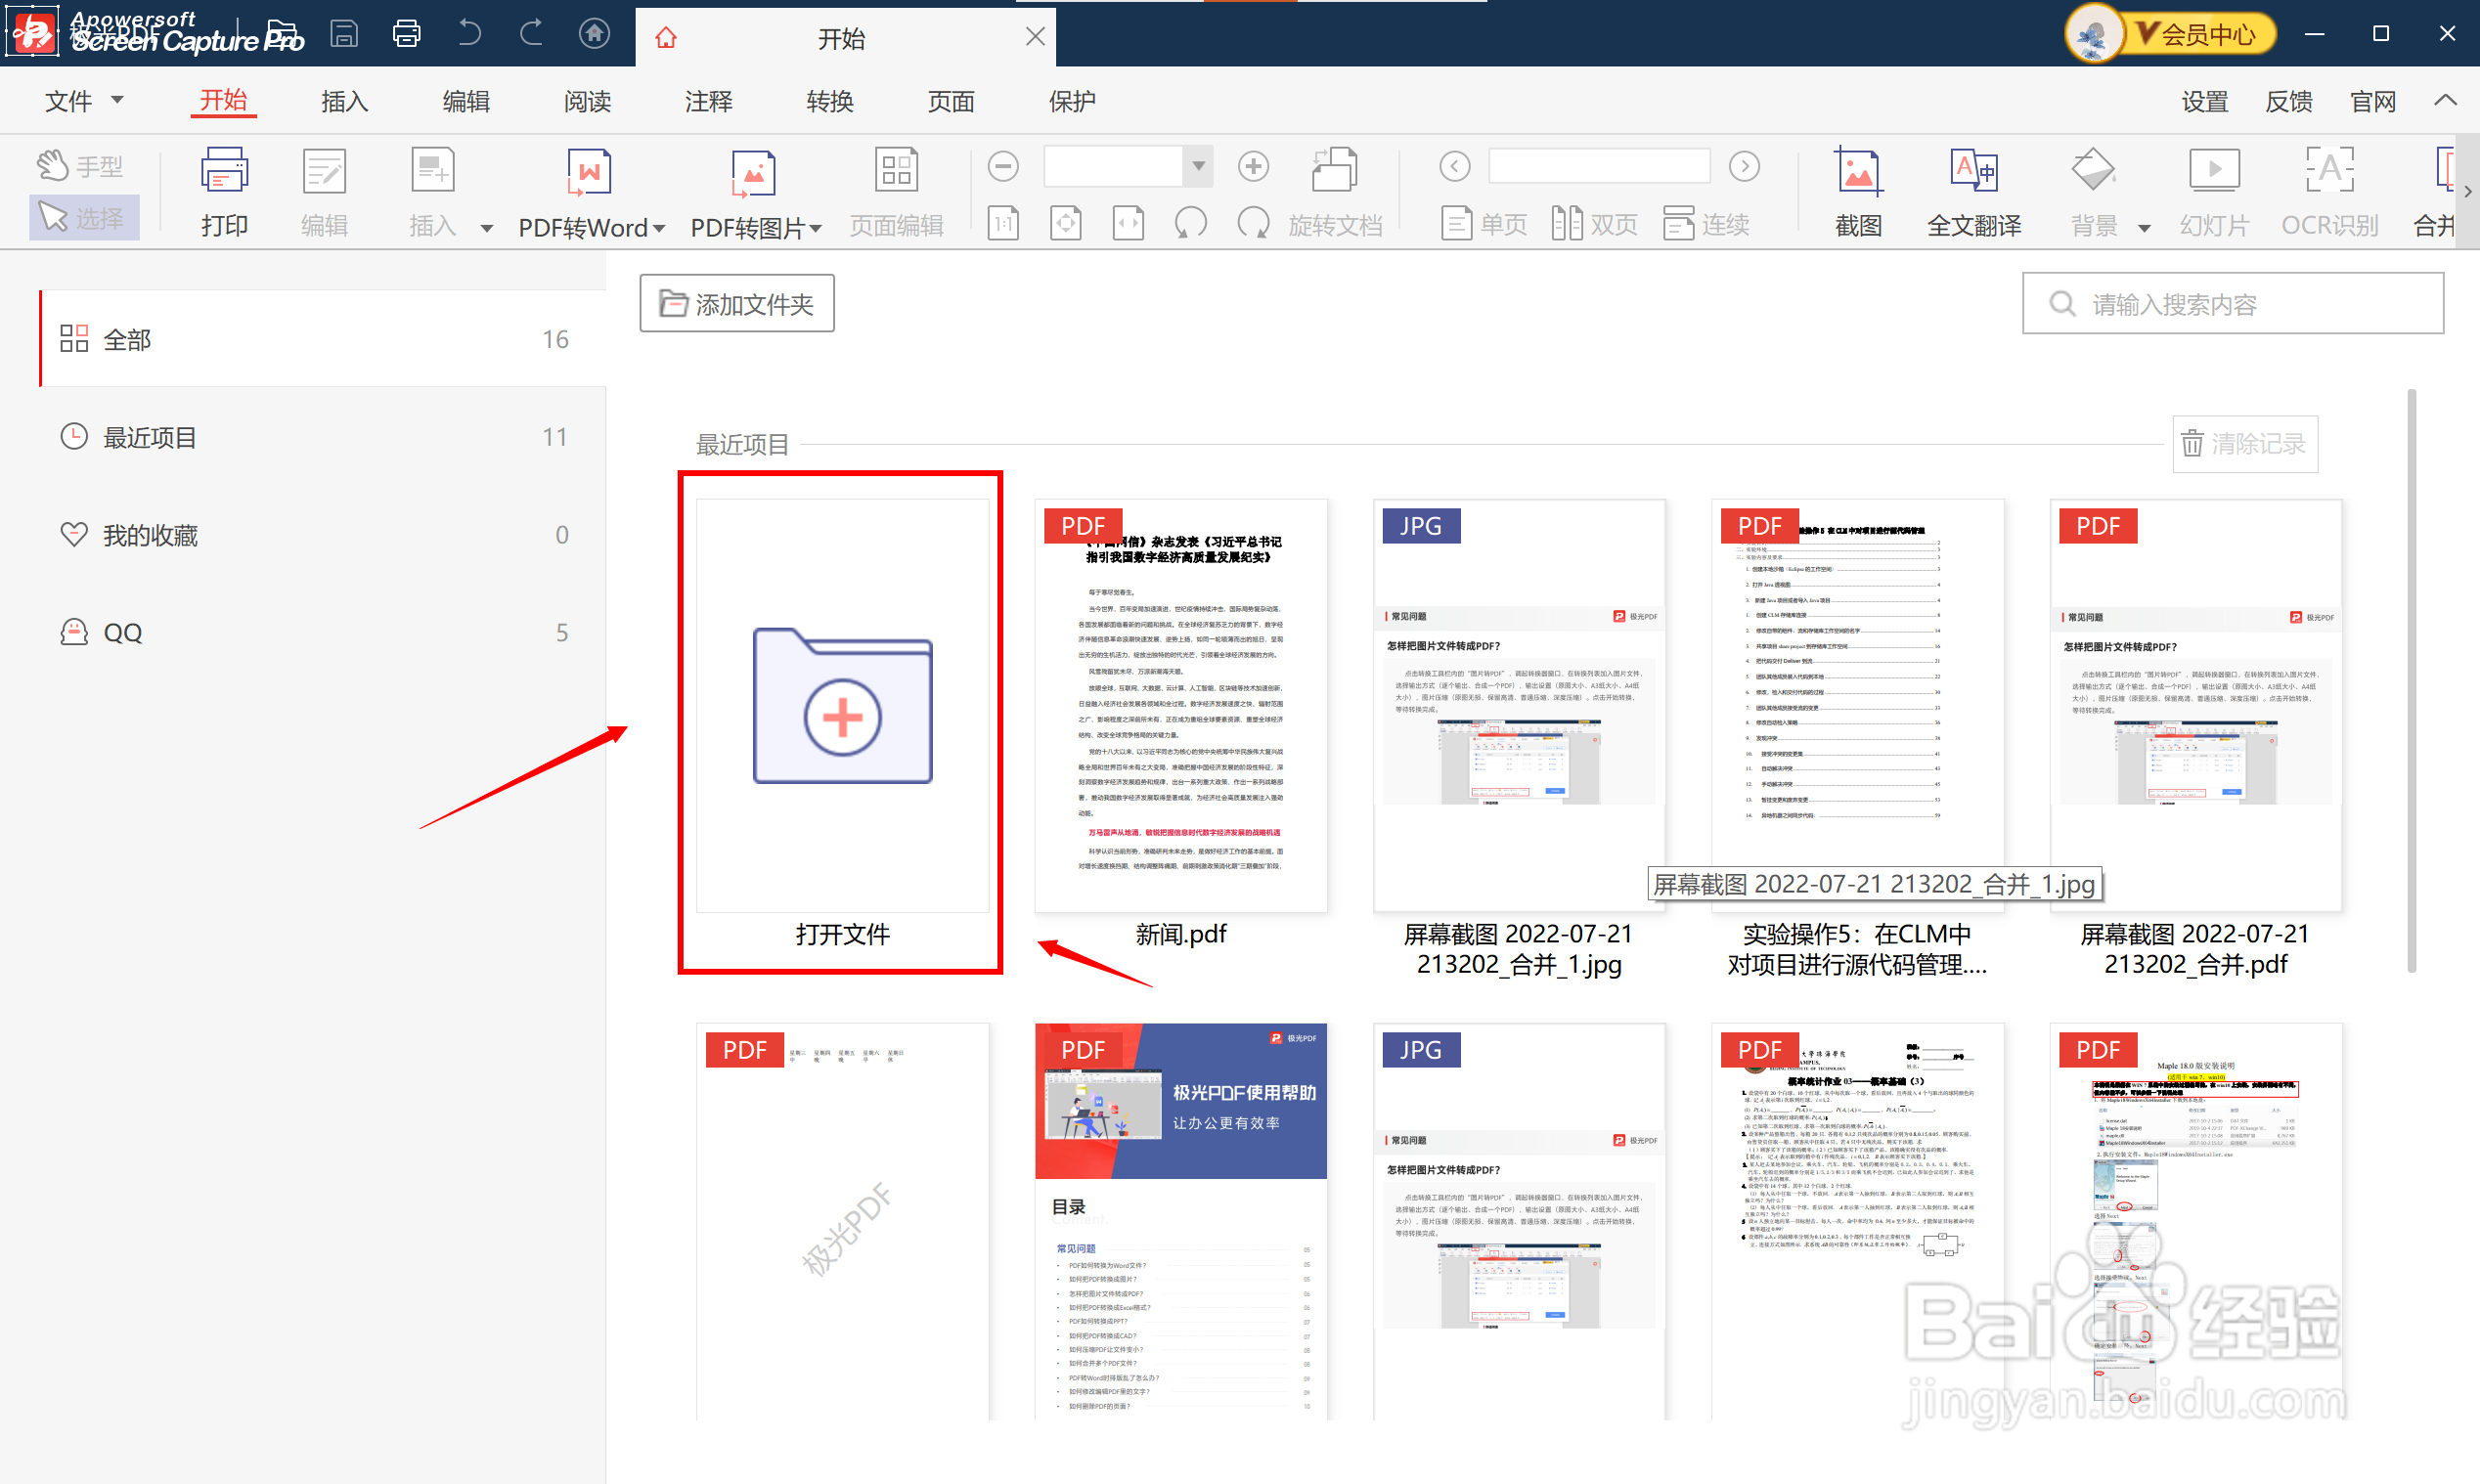
Task: Activate the 选择 selection tool mode
Action: click(x=82, y=218)
